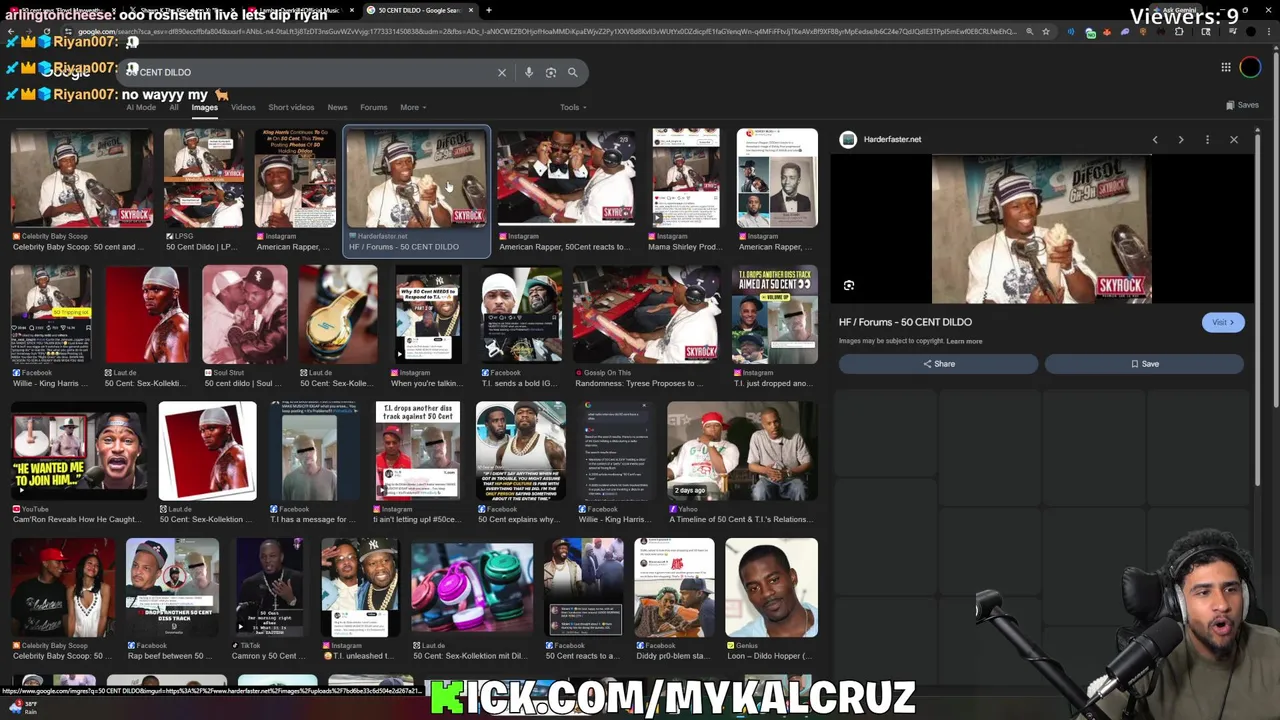The width and height of the screenshot is (1280, 720).
Task: Open Facebook 'Diddy pr0-blem sta...' thumbnail
Action: tap(674, 588)
